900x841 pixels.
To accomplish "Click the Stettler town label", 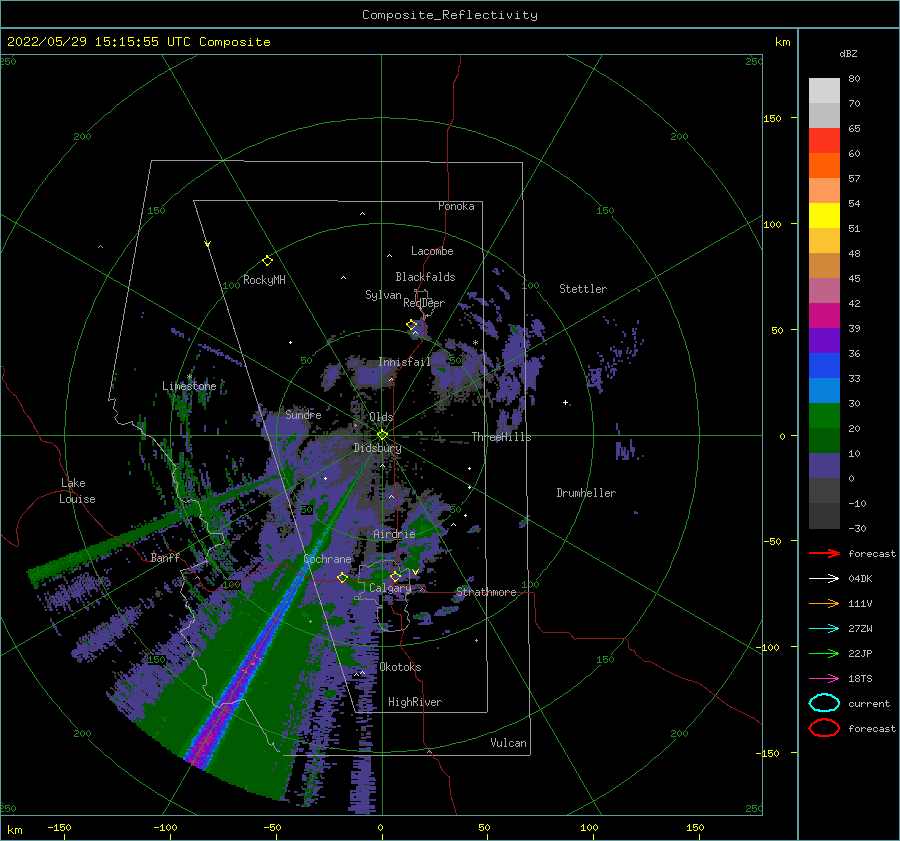I will click(583, 289).
